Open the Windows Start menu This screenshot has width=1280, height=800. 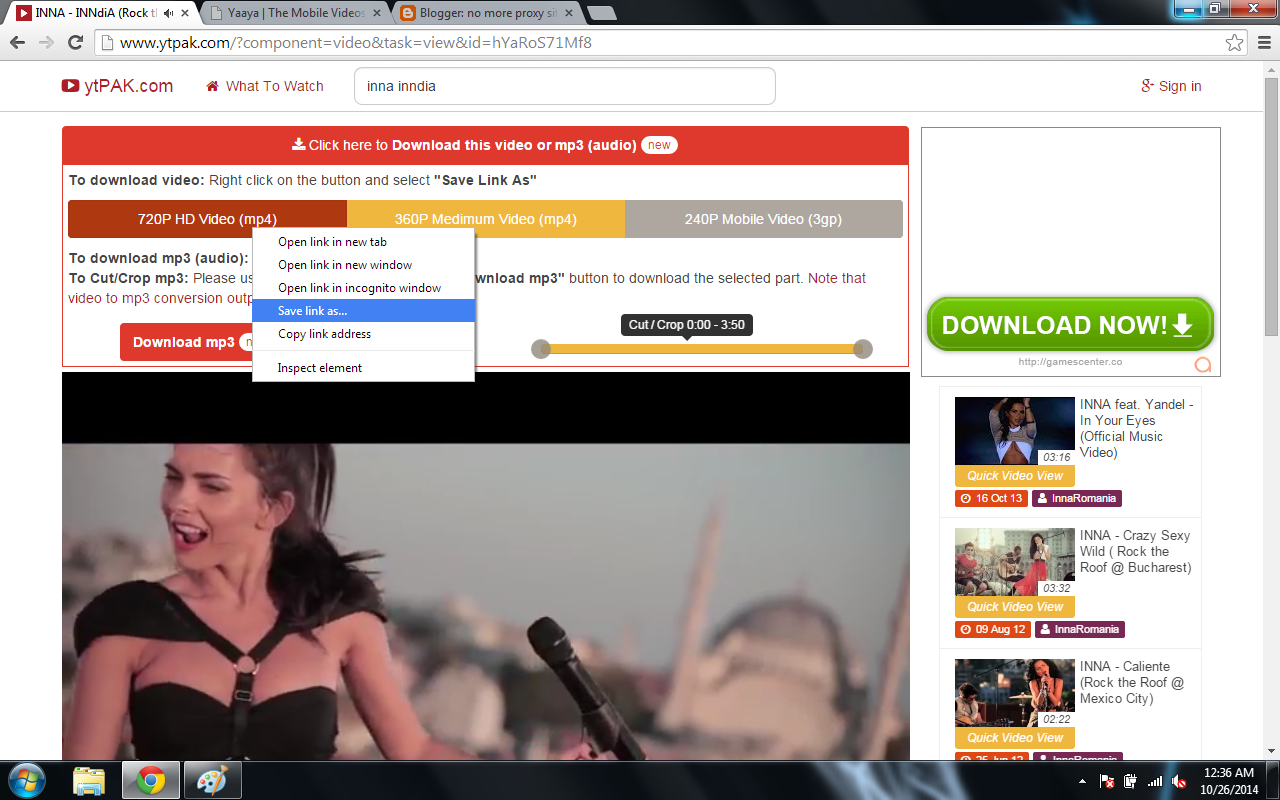click(26, 780)
